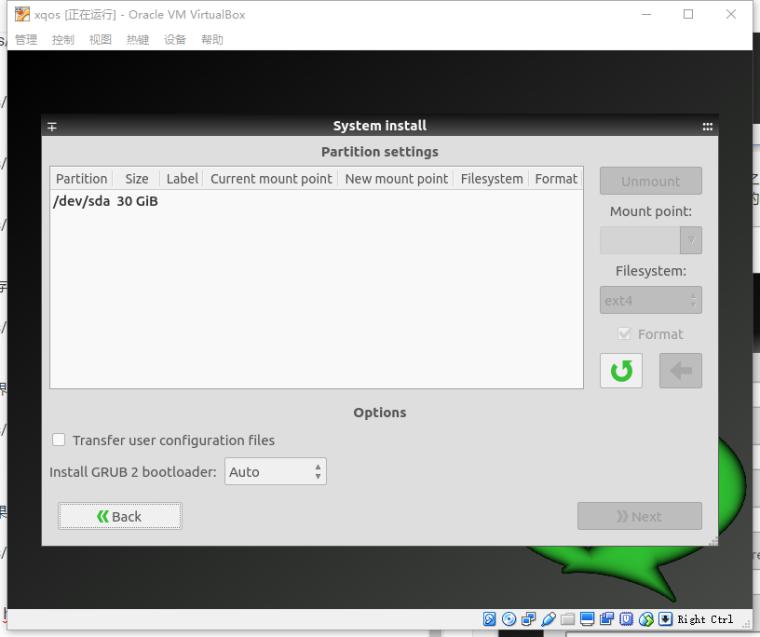
Task: Open the 视图 menu
Action: coord(100,39)
